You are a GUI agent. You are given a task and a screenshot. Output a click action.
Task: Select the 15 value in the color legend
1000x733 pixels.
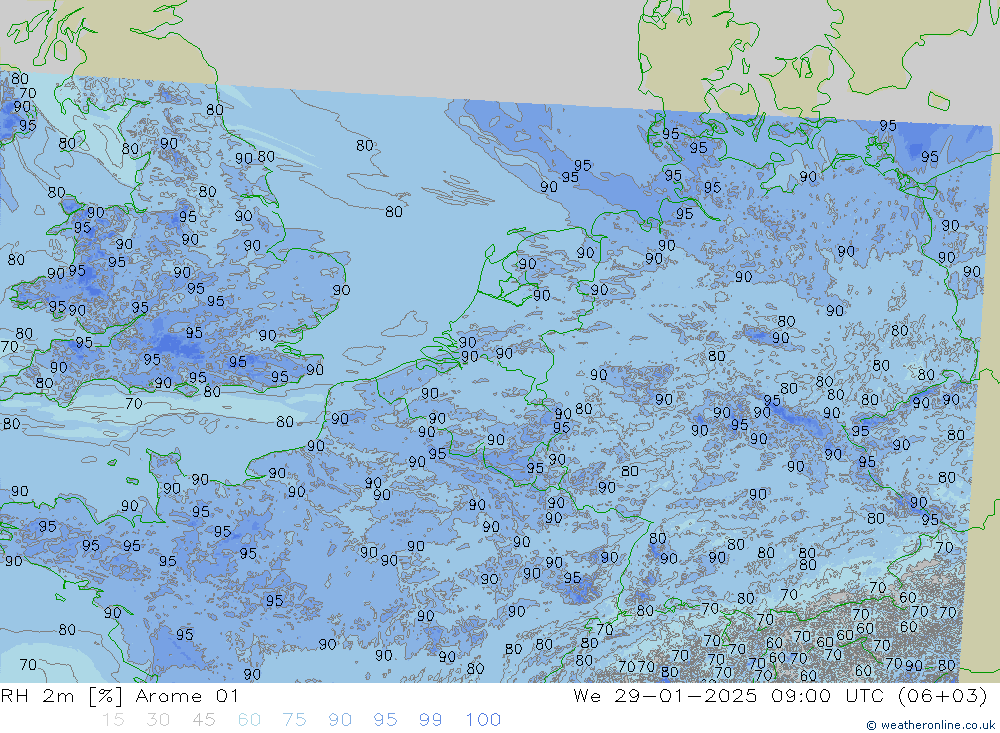113,720
